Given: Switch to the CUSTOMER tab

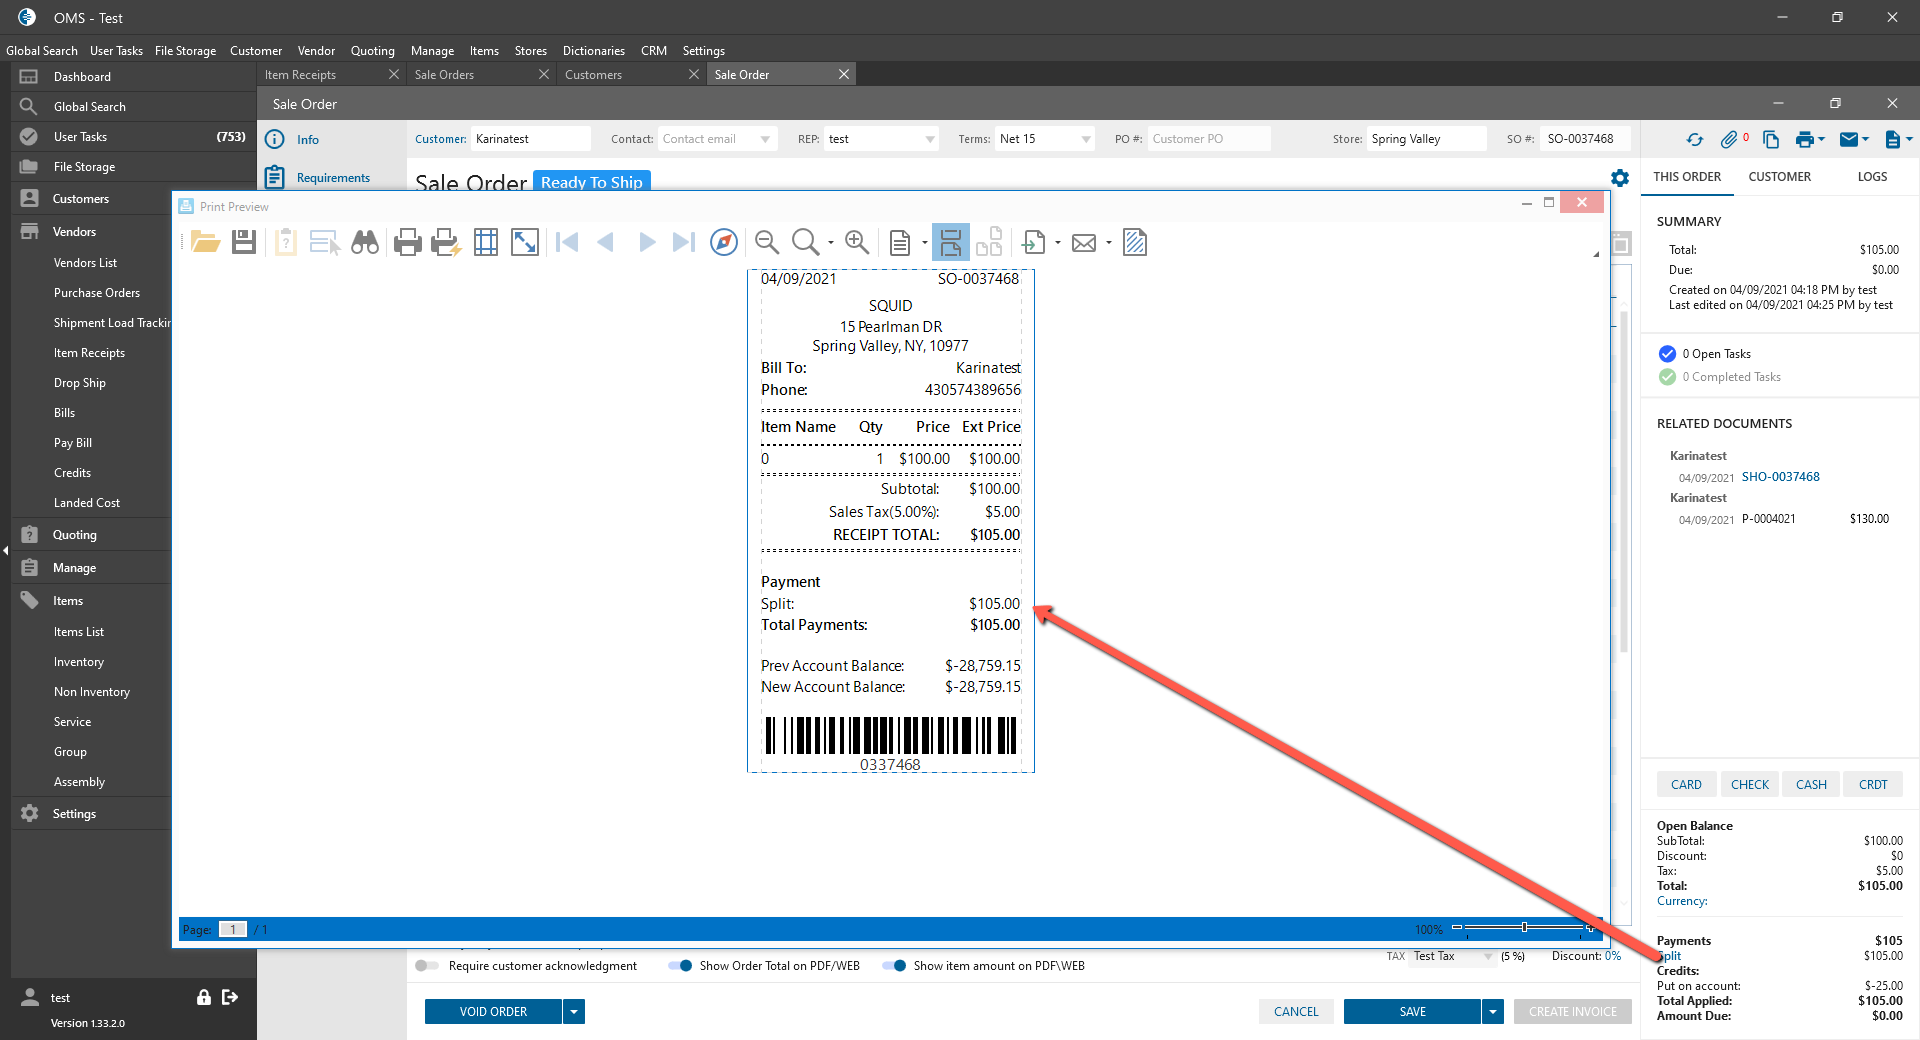Looking at the screenshot, I should coord(1779,177).
